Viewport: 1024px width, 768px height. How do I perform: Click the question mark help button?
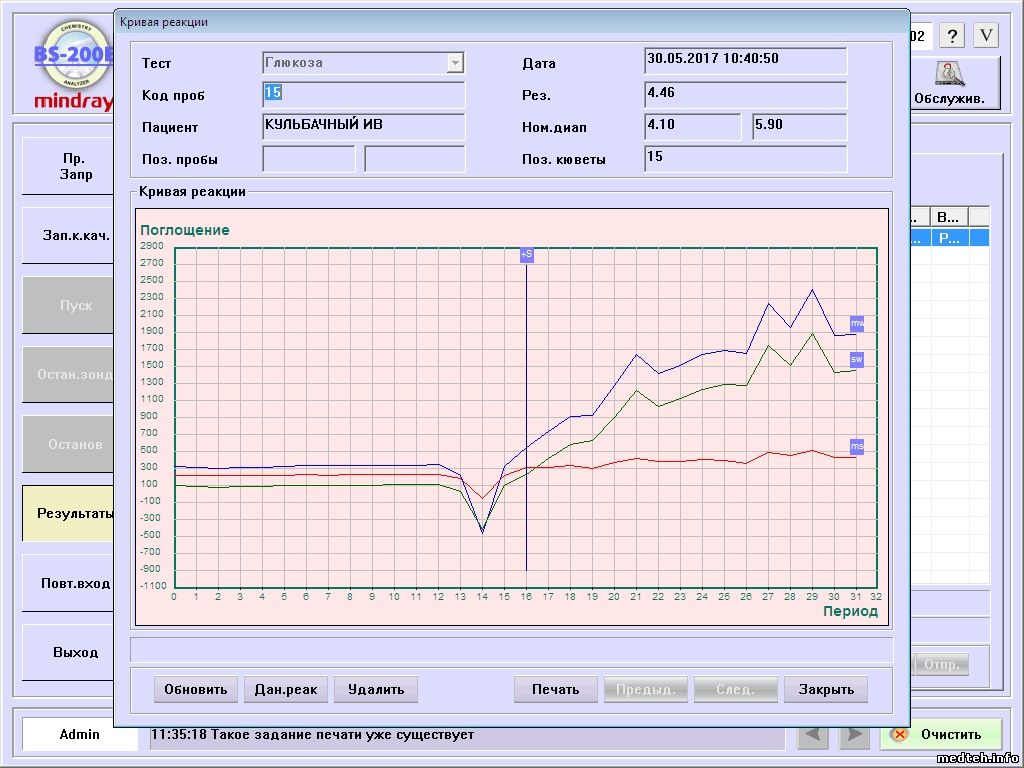pyautogui.click(x=954, y=36)
